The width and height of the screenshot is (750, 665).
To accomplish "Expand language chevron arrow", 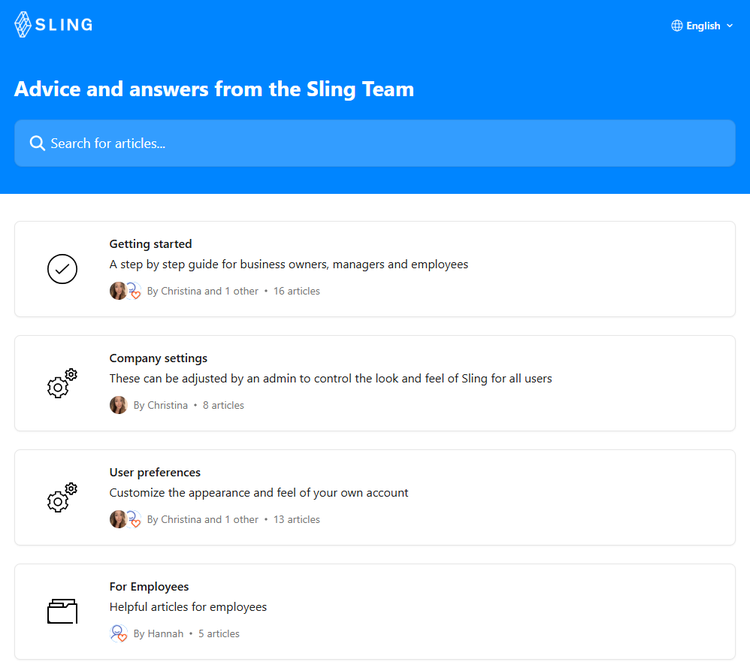I will pyautogui.click(x=729, y=26).
